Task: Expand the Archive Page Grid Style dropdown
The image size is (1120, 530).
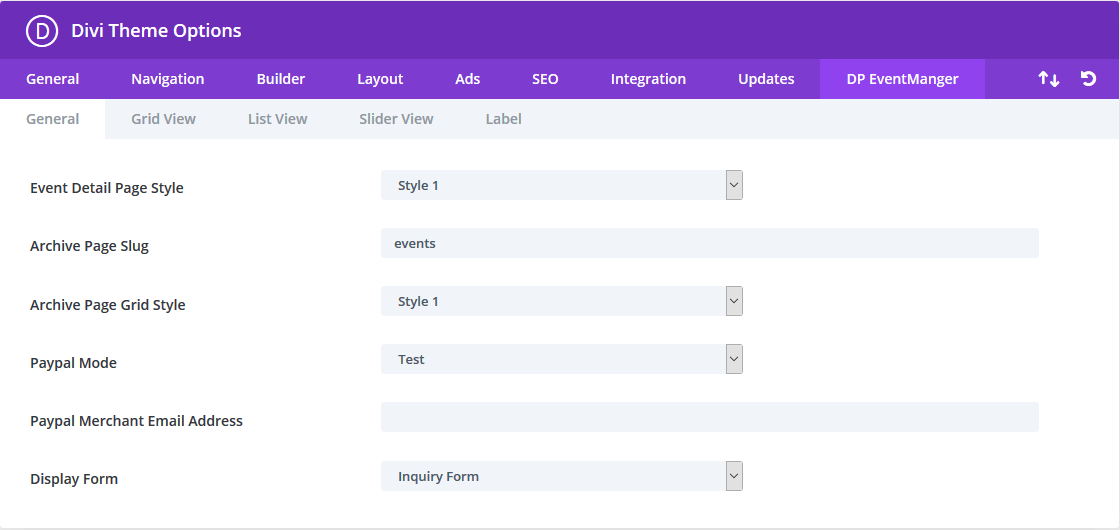Action: click(x=561, y=301)
